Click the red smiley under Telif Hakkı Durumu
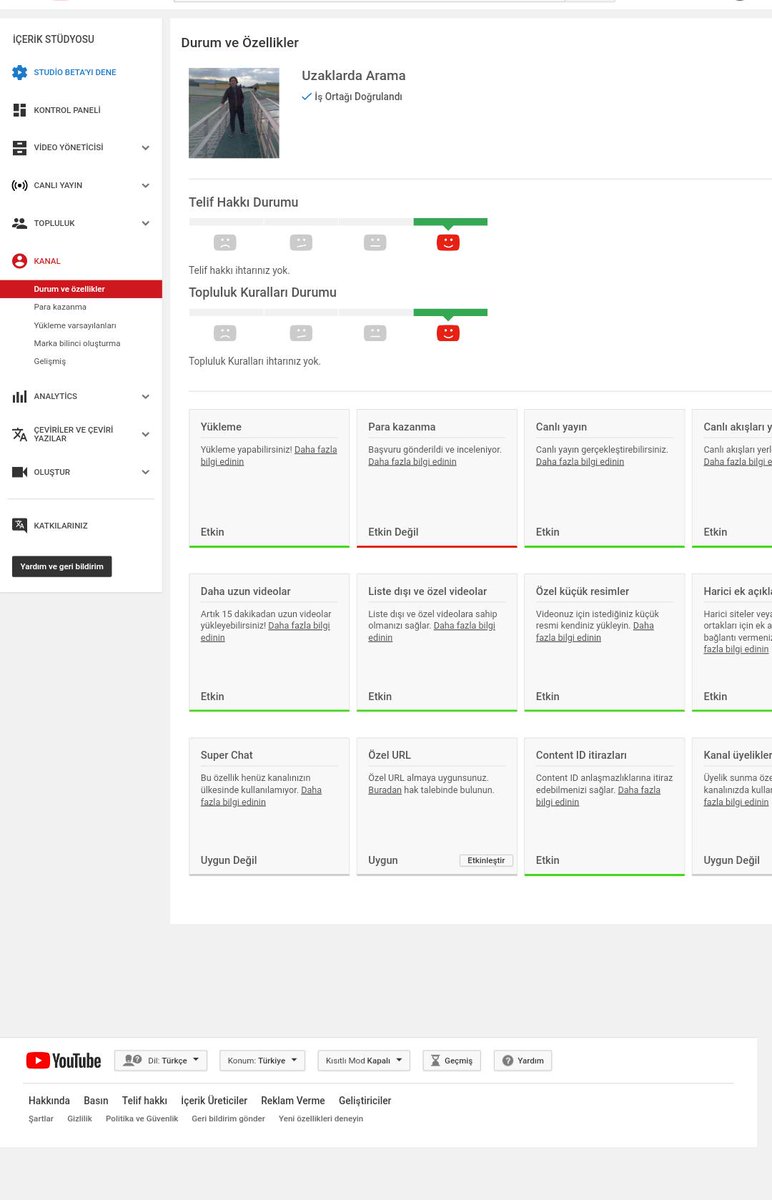Image resolution: width=772 pixels, height=1200 pixels. [x=448, y=242]
